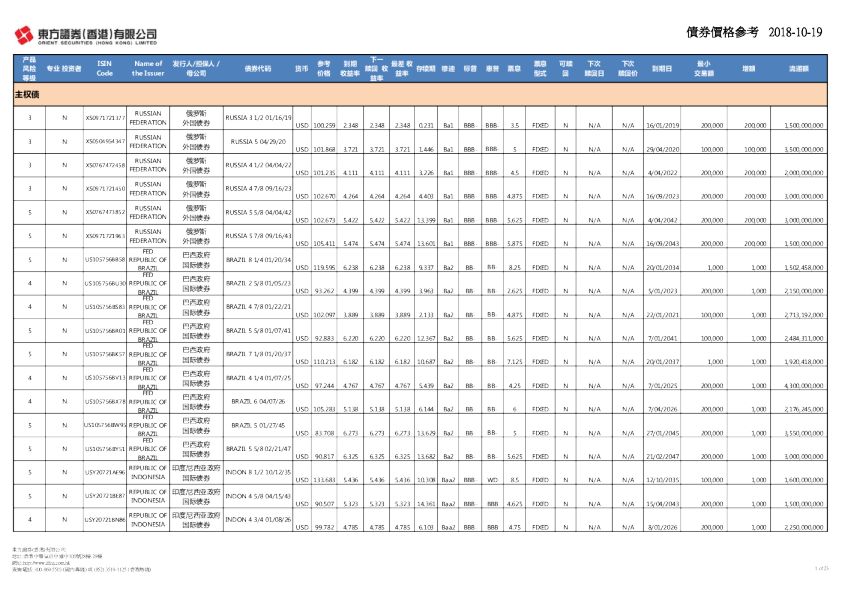
Task: Select bond code INDON 4 3/4 01/08/26
Action: tap(257, 520)
